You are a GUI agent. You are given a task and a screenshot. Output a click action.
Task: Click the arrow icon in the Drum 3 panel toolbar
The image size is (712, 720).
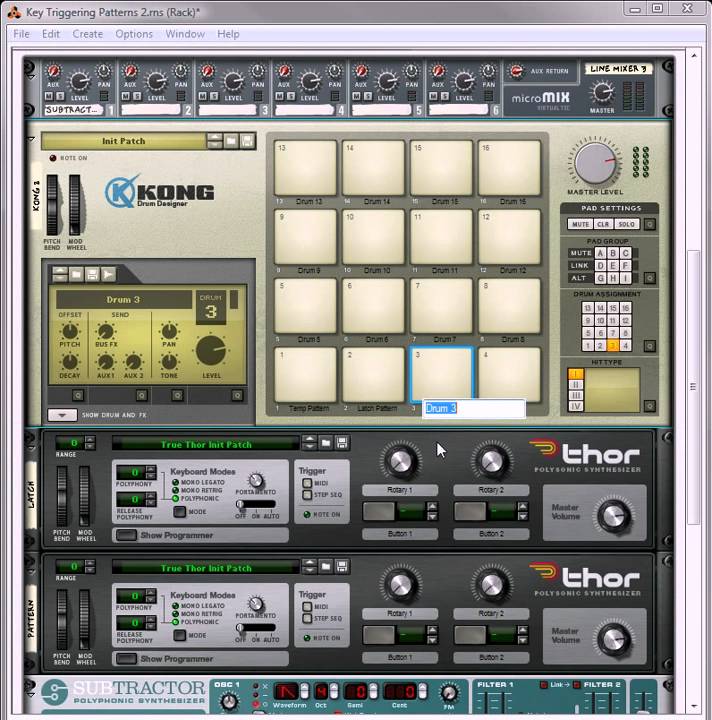click(108, 274)
